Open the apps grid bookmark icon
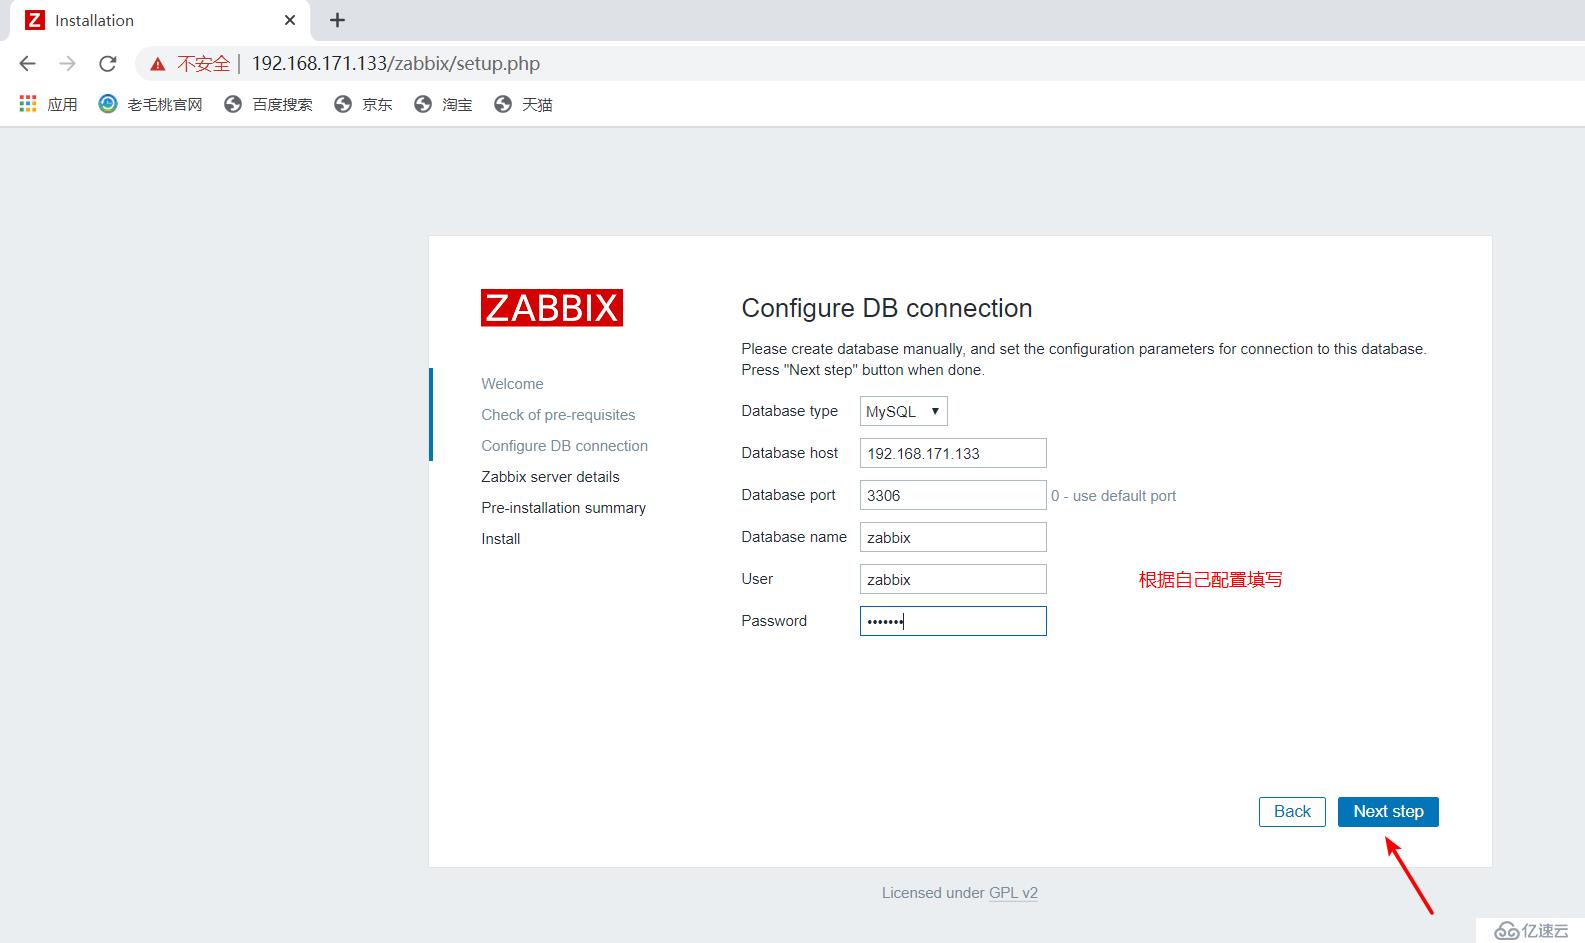Image resolution: width=1585 pixels, height=943 pixels. click(28, 104)
